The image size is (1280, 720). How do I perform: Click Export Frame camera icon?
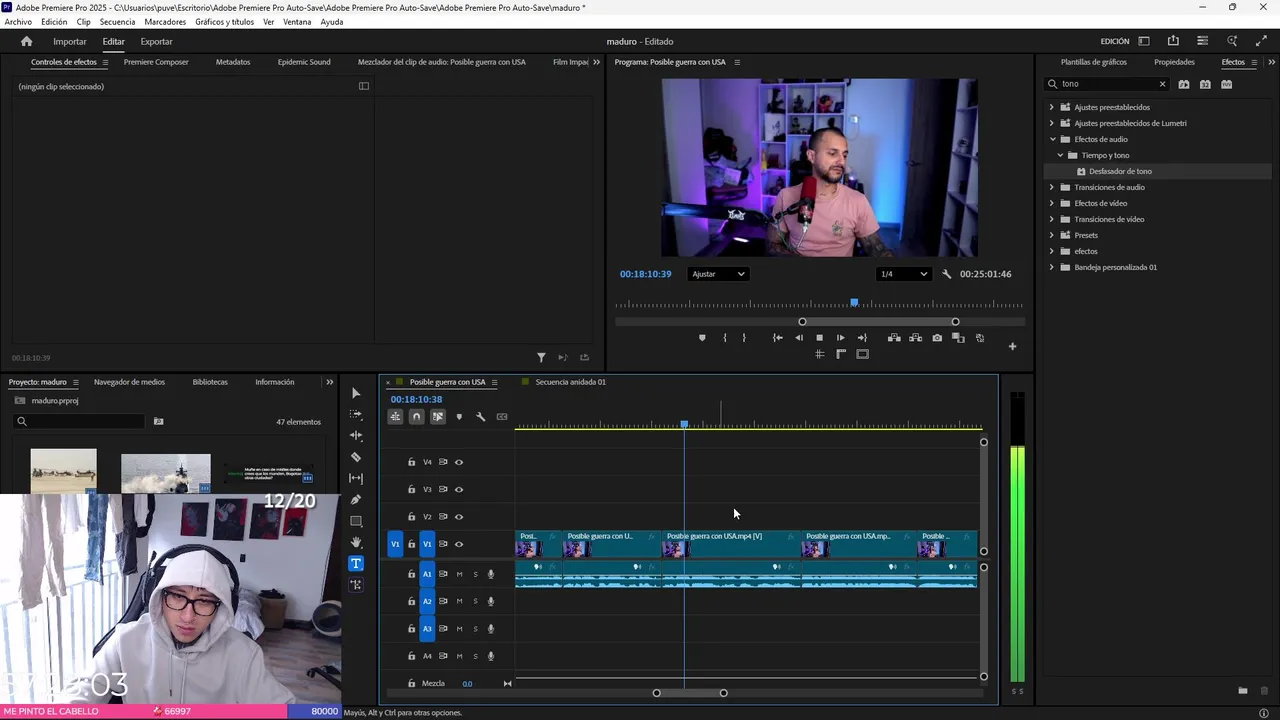937,338
